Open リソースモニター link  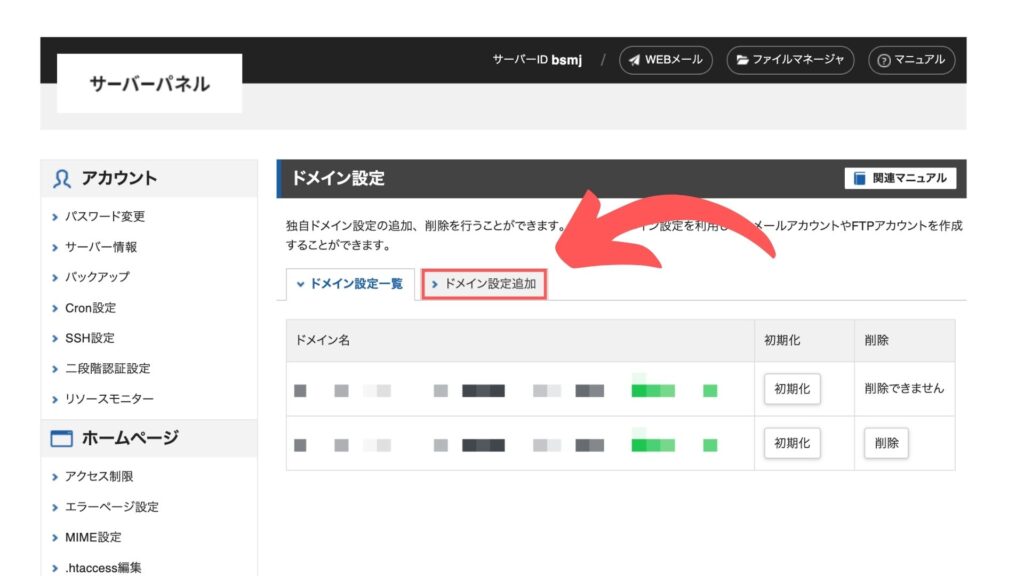pyautogui.click(x=109, y=398)
